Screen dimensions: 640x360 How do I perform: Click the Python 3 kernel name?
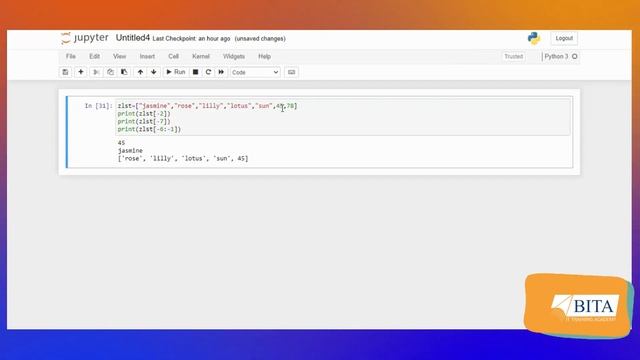(x=556, y=56)
